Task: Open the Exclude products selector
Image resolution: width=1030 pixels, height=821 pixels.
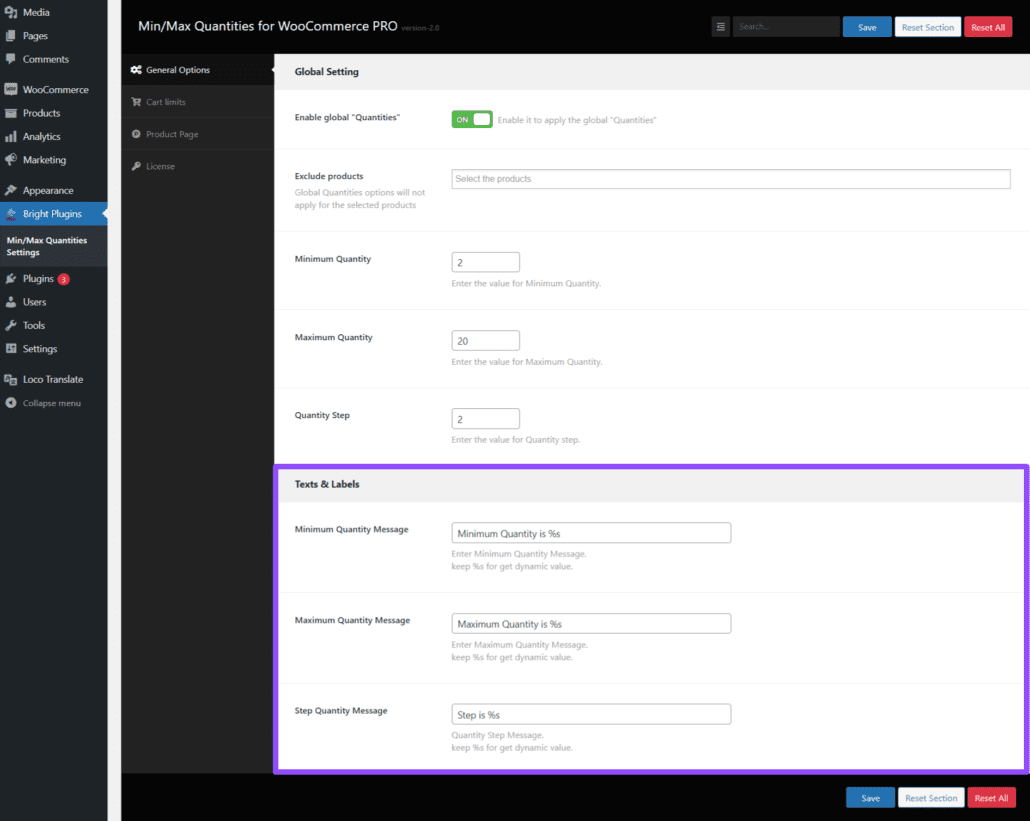Action: (730, 179)
